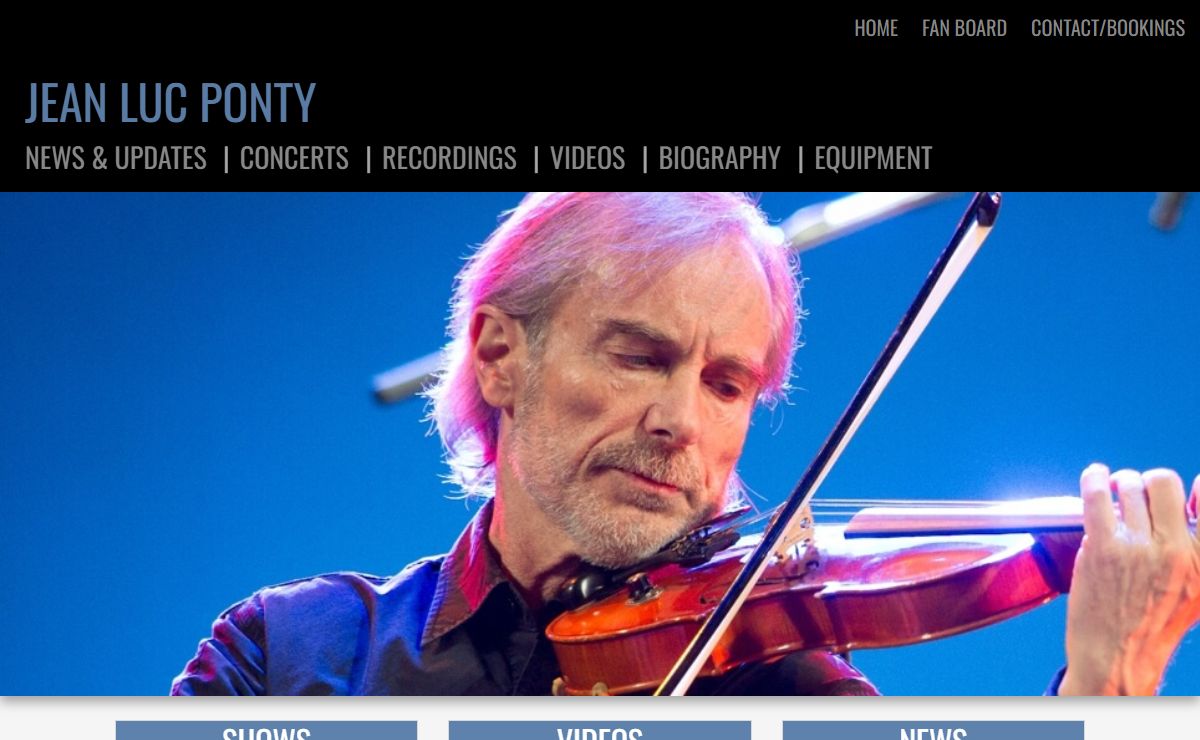Open the FAN BOARD link
This screenshot has width=1200, height=740.
[x=964, y=28]
